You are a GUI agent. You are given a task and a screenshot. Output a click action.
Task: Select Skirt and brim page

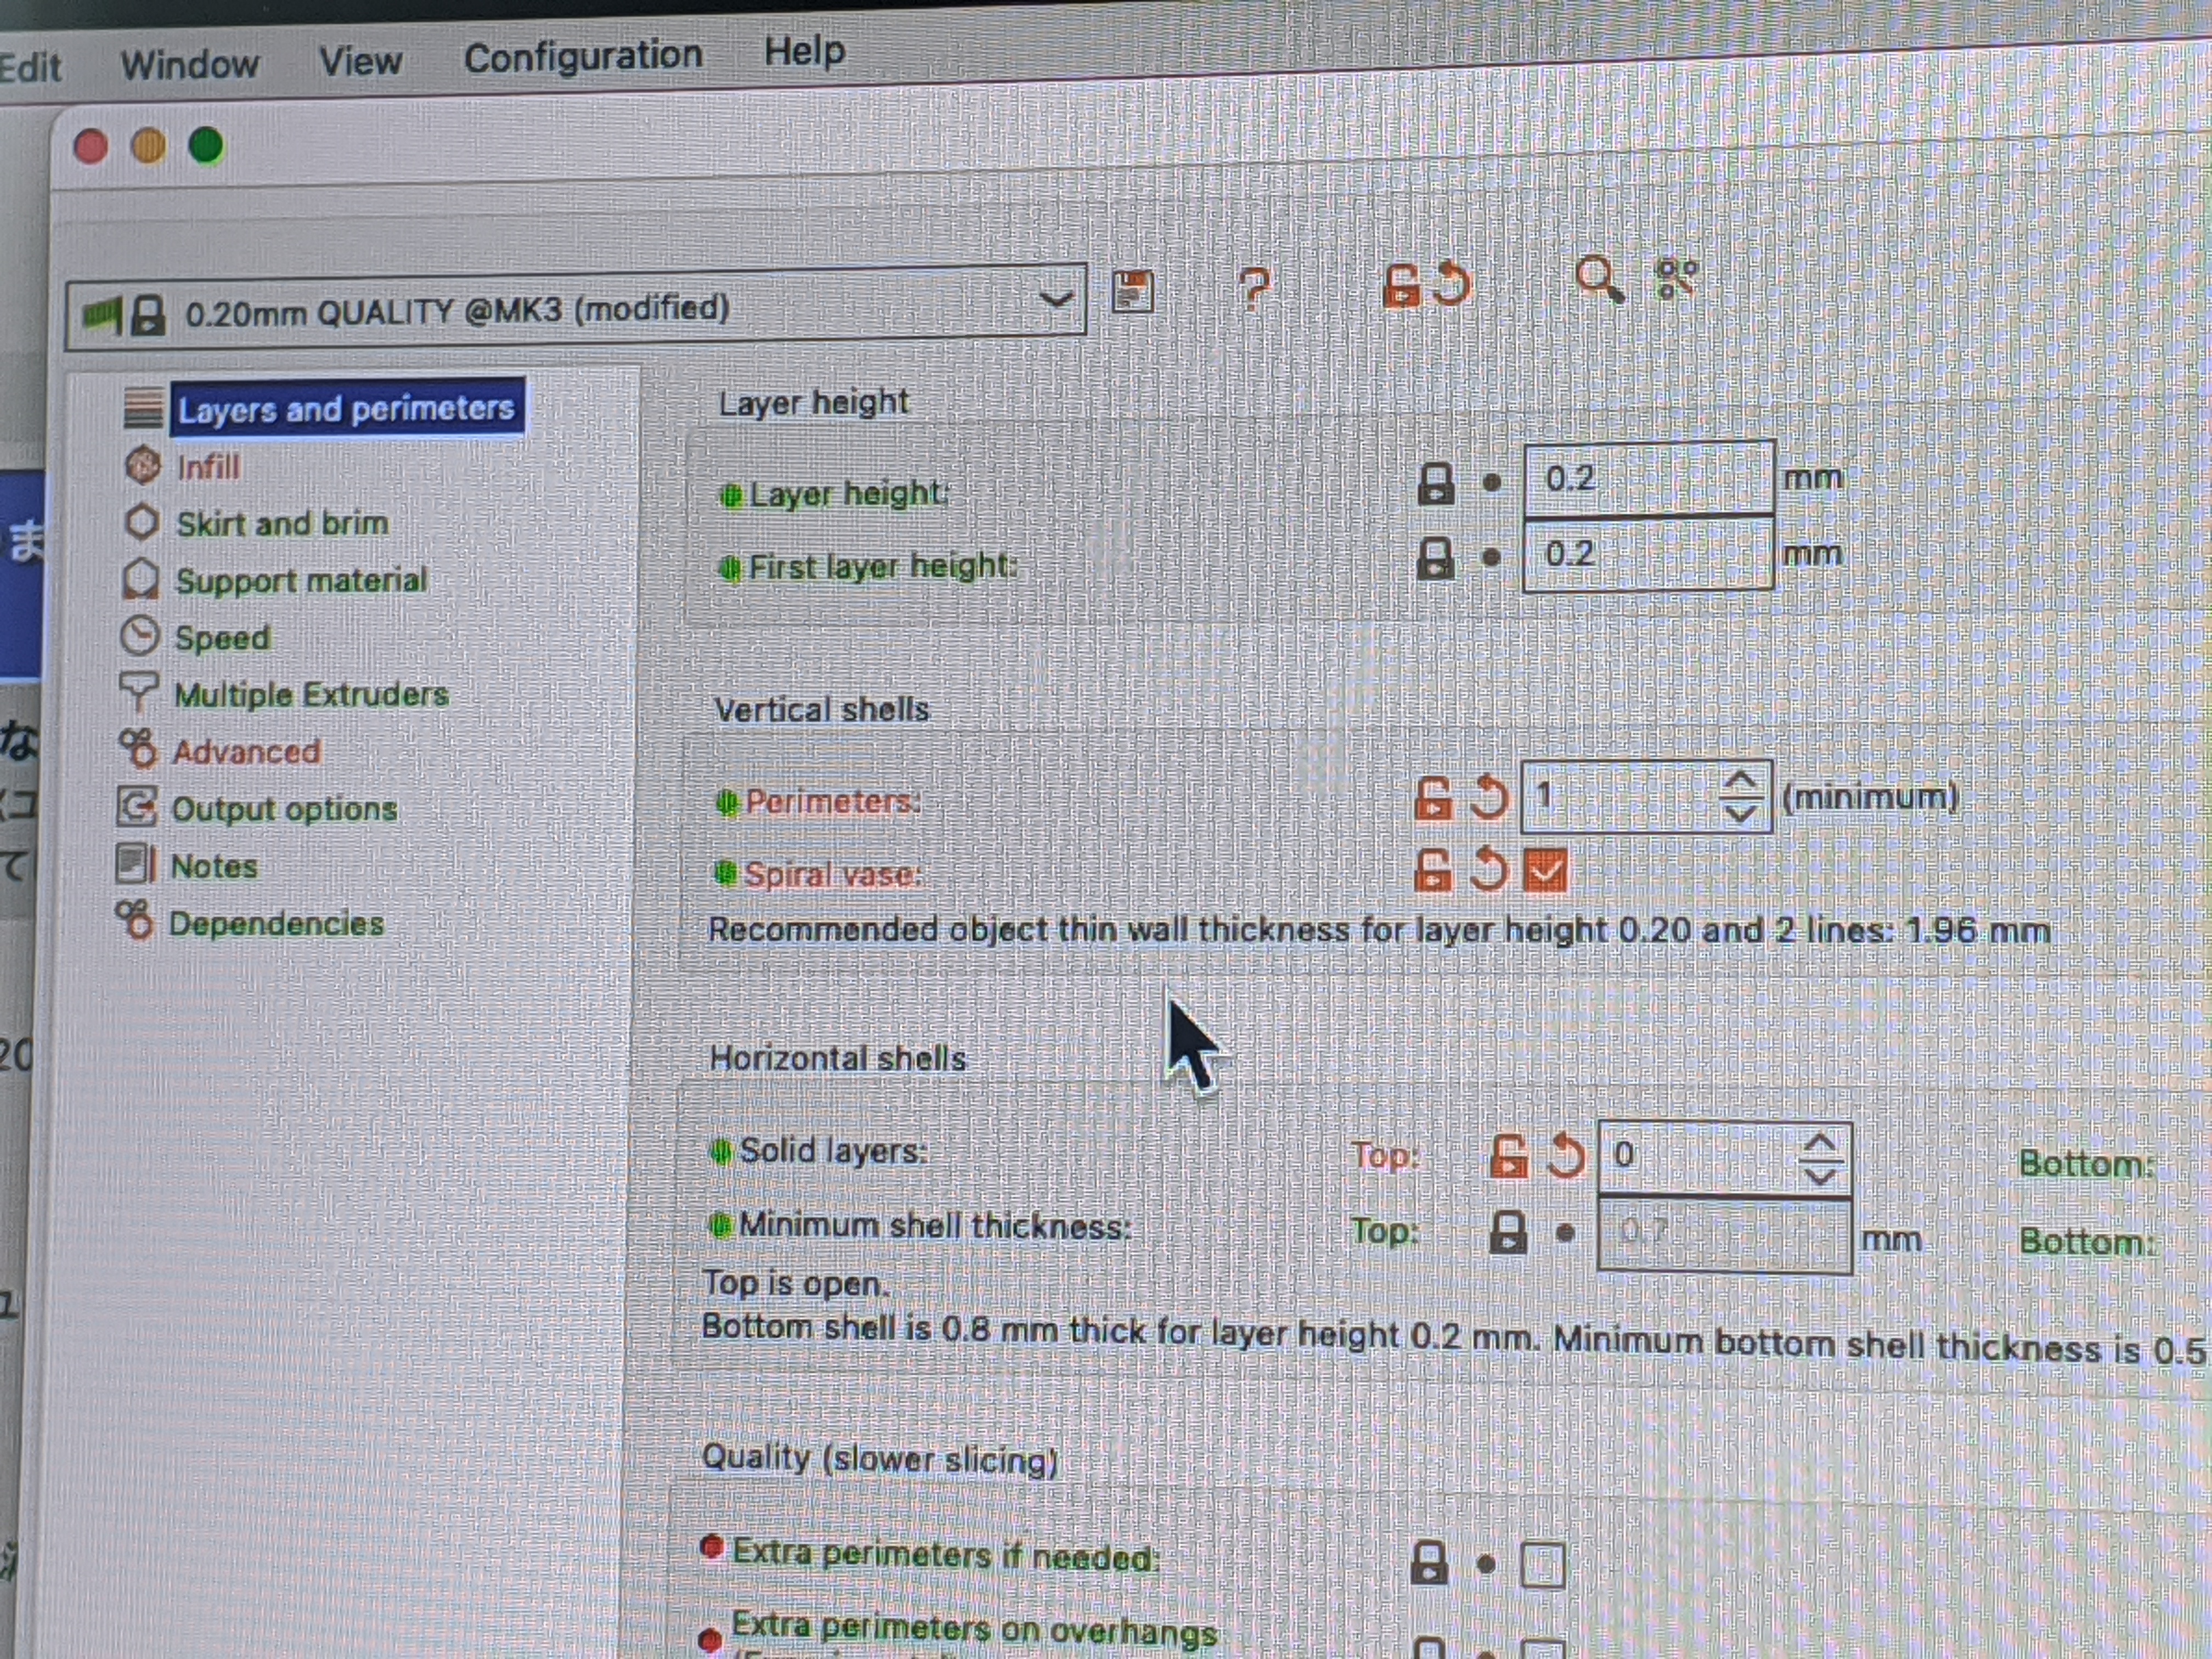click(282, 523)
